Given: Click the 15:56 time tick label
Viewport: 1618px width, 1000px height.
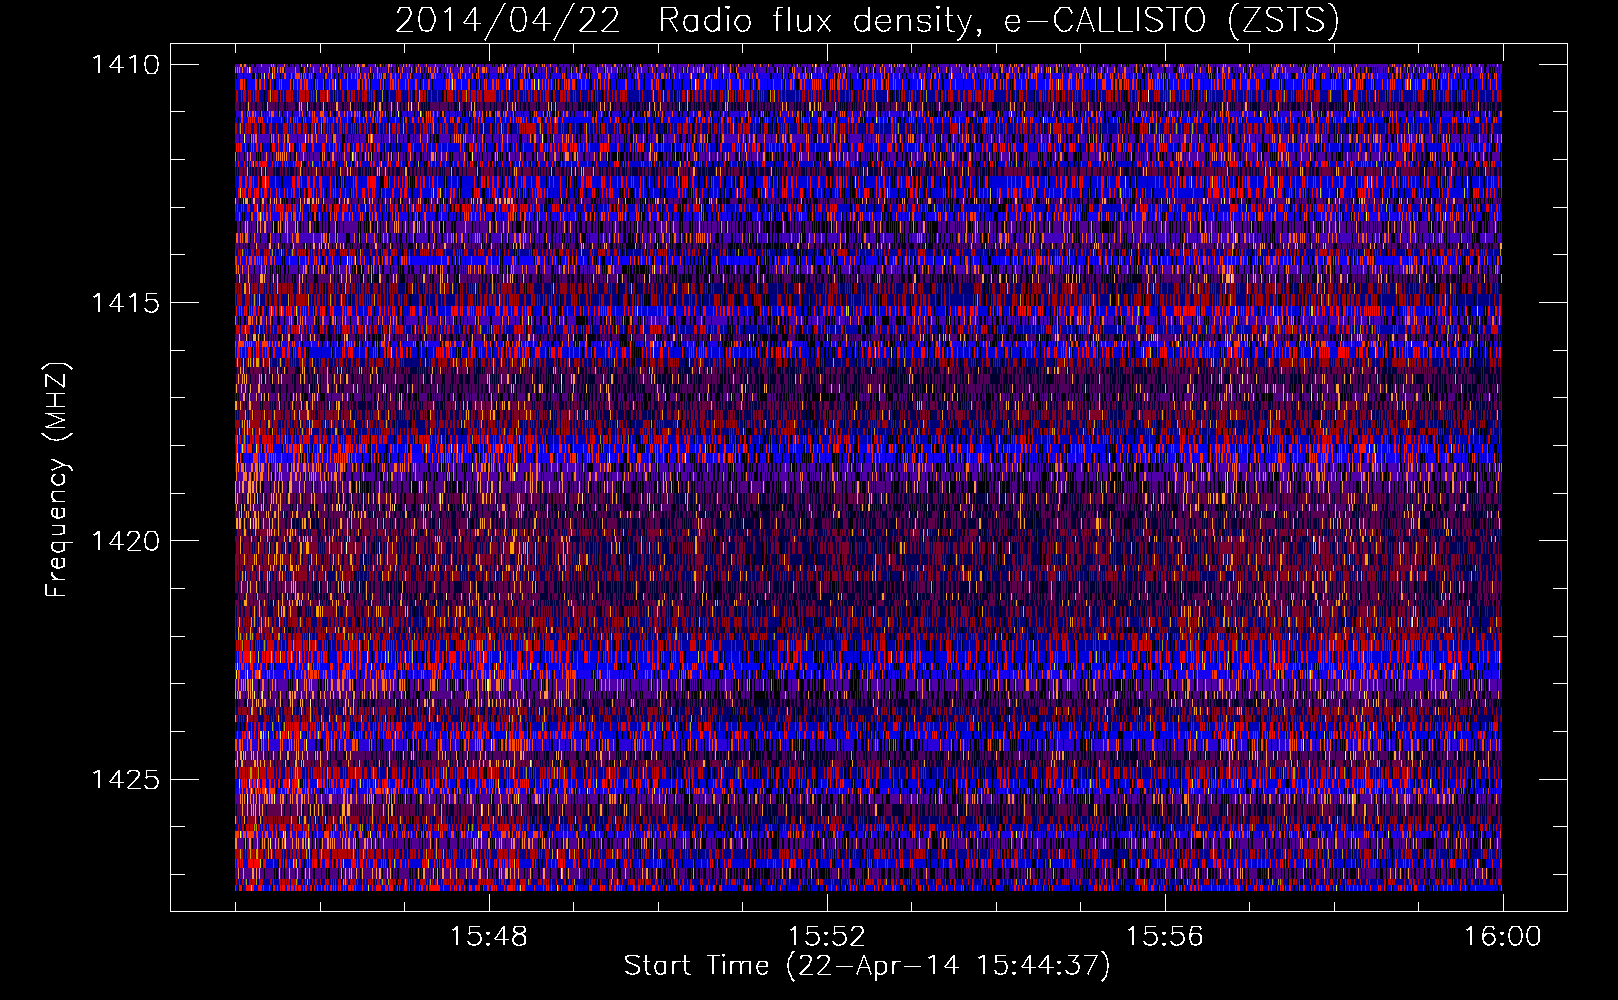Looking at the screenshot, I should (1165, 937).
